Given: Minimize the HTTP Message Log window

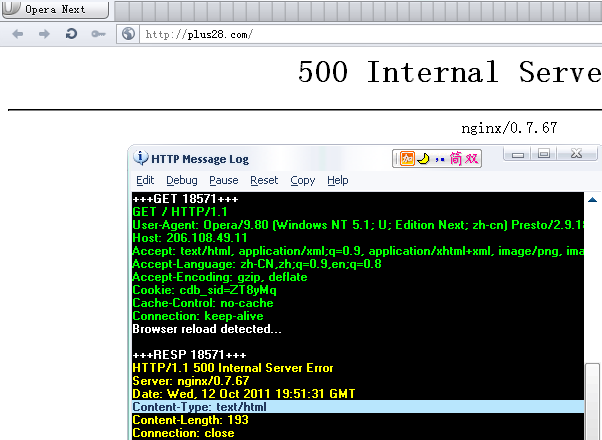Looking at the screenshot, I should click(518, 154).
